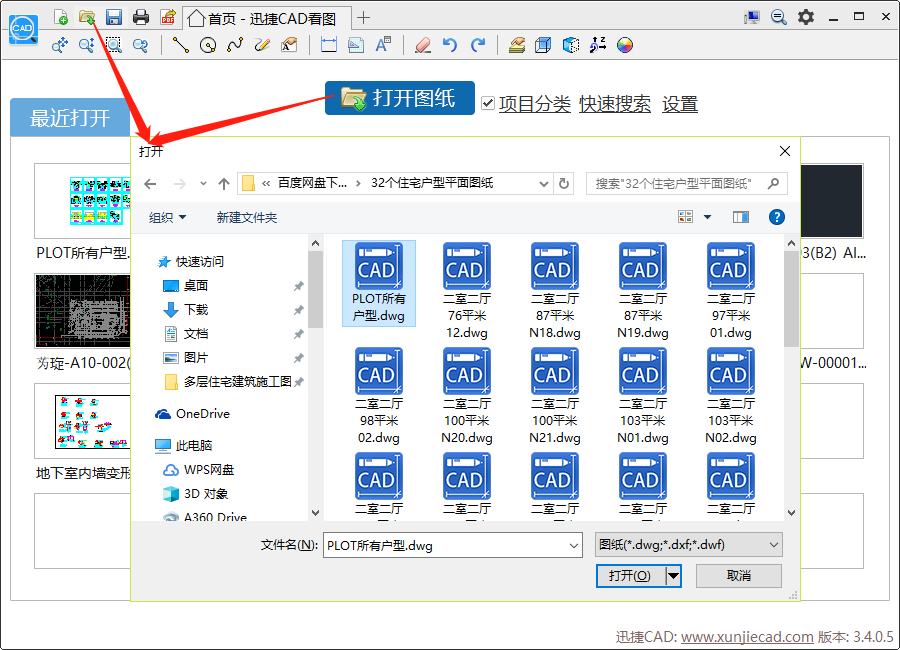Viewport: 900px width, 650px height.
Task: Go up one folder level
Action: pyautogui.click(x=224, y=184)
